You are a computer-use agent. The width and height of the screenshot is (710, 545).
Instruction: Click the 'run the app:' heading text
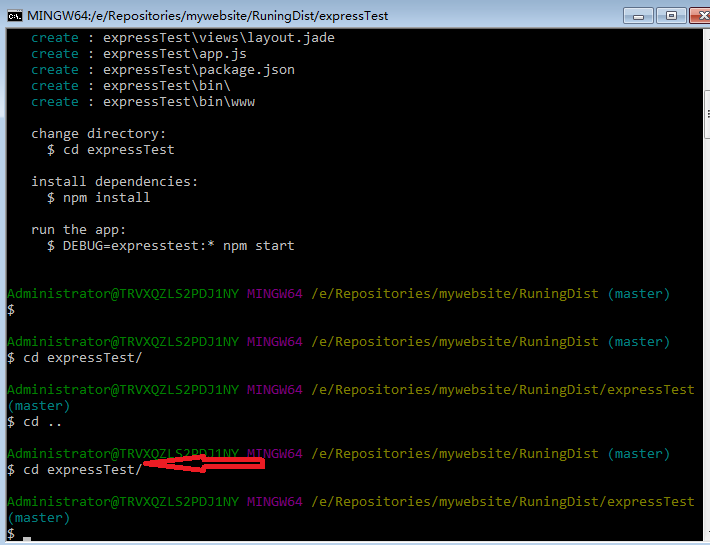pos(78,230)
